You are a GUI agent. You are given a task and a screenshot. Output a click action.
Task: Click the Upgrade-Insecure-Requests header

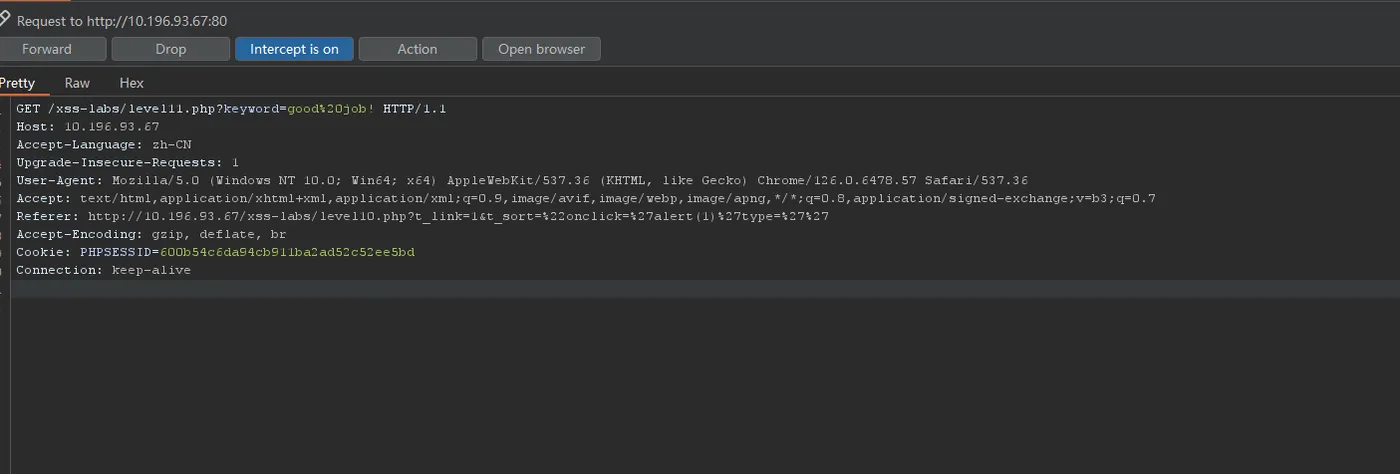pos(128,162)
